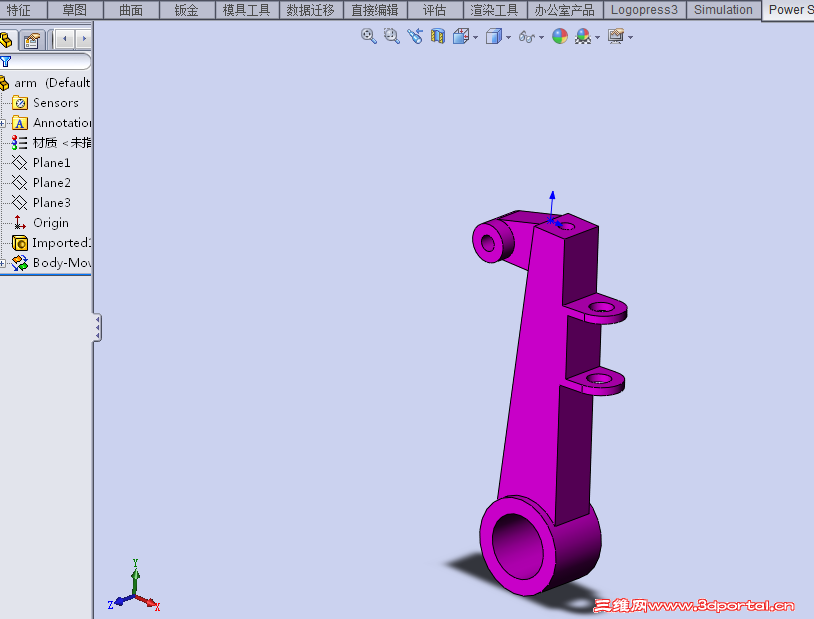Switch to the FeatureManager design tree tab
Screen dimensions: 814x619
(x=7, y=40)
